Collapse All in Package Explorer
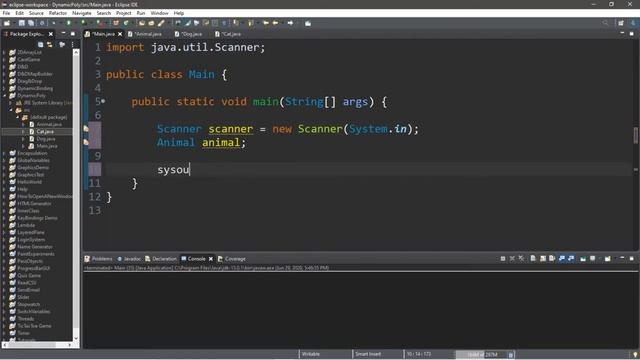The width and height of the screenshot is (640, 360). pyautogui.click(x=40, y=44)
